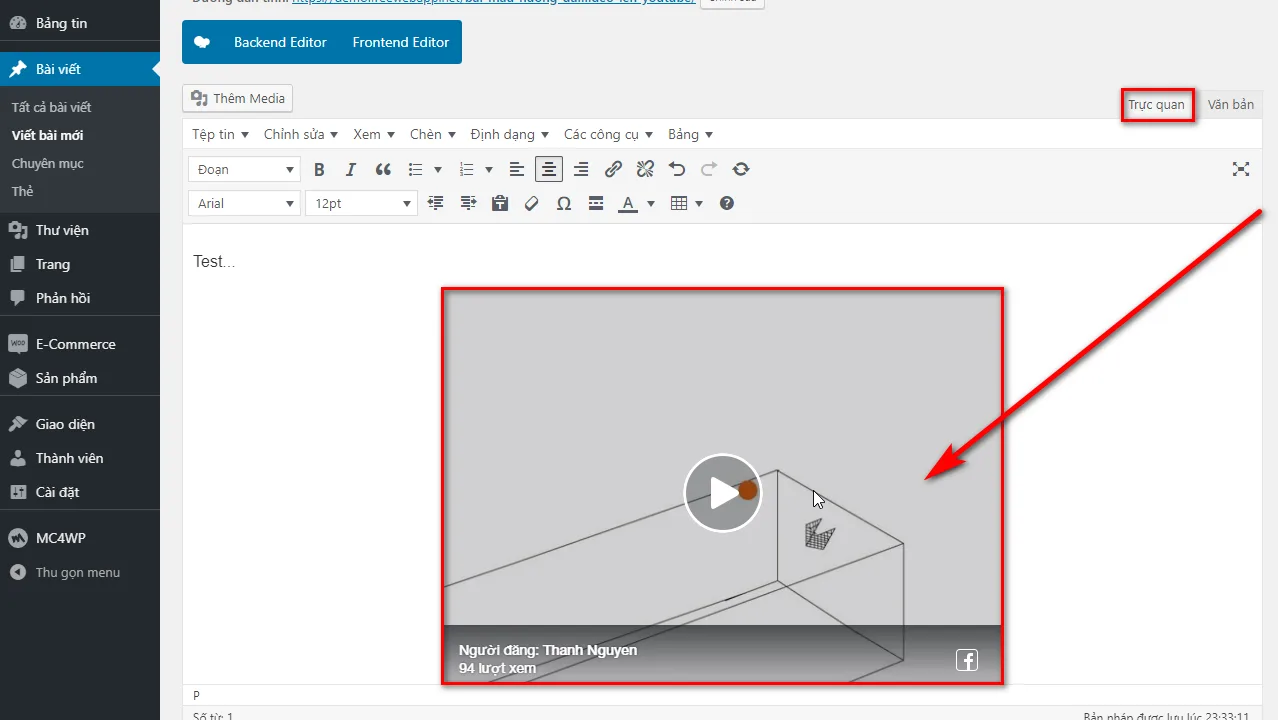Click the page builder cloud logo icon
Viewport: 1278px width, 720px height.
click(202, 42)
